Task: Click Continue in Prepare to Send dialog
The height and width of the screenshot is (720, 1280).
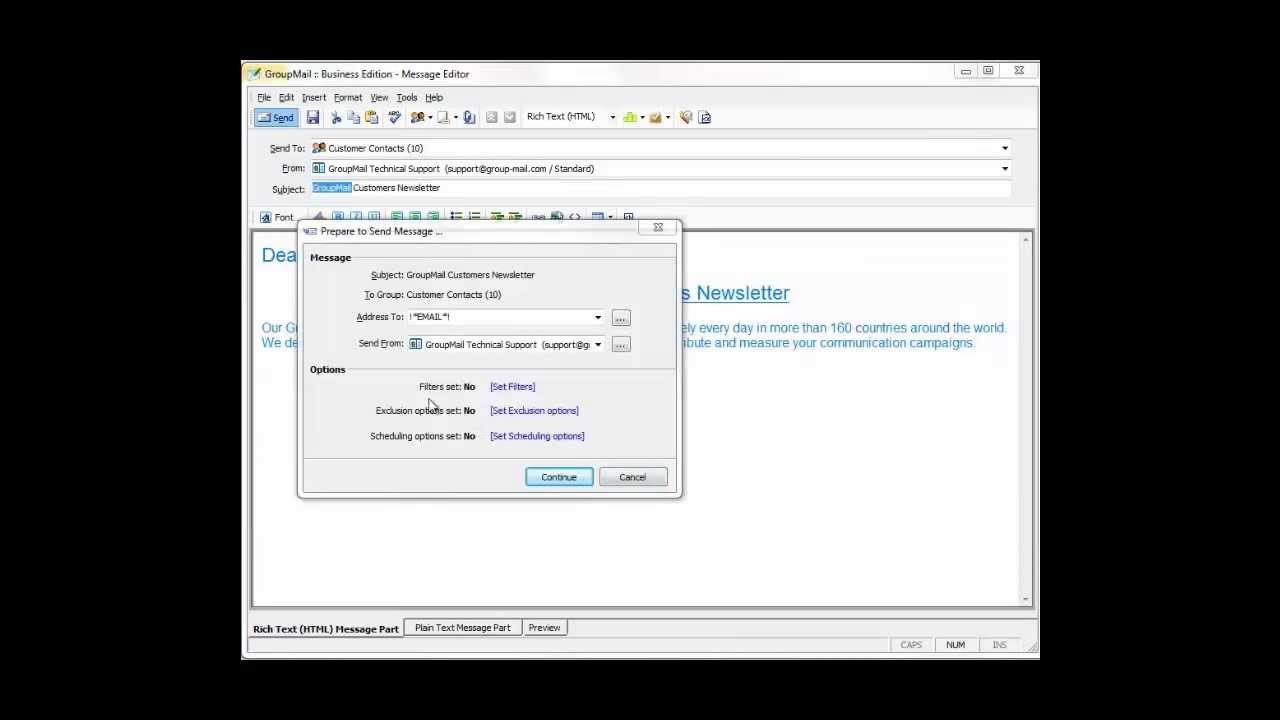Action: (559, 477)
